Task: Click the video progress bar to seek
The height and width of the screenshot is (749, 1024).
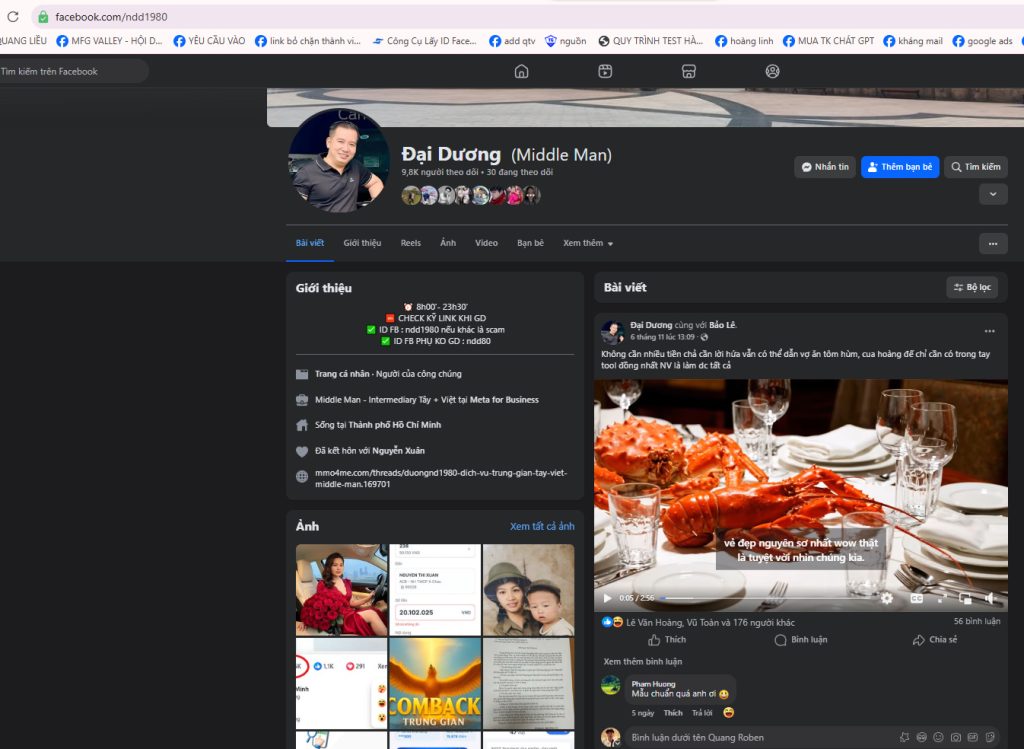Action: point(760,598)
